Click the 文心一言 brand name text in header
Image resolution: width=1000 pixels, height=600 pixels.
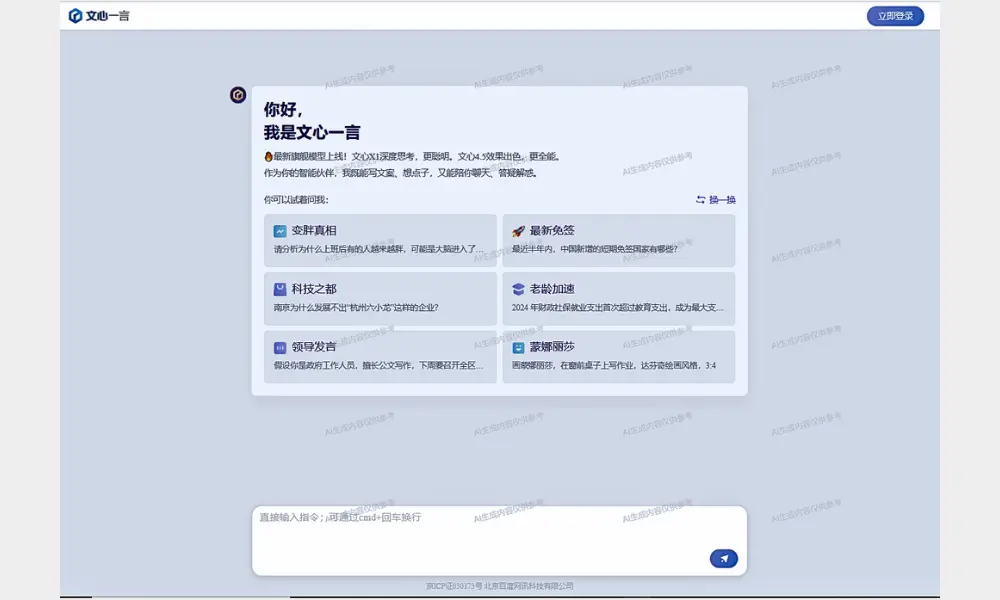point(107,16)
